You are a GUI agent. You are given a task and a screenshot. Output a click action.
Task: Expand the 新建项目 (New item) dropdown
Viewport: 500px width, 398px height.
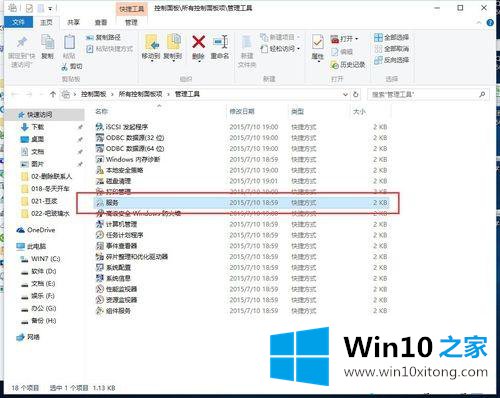(298, 37)
